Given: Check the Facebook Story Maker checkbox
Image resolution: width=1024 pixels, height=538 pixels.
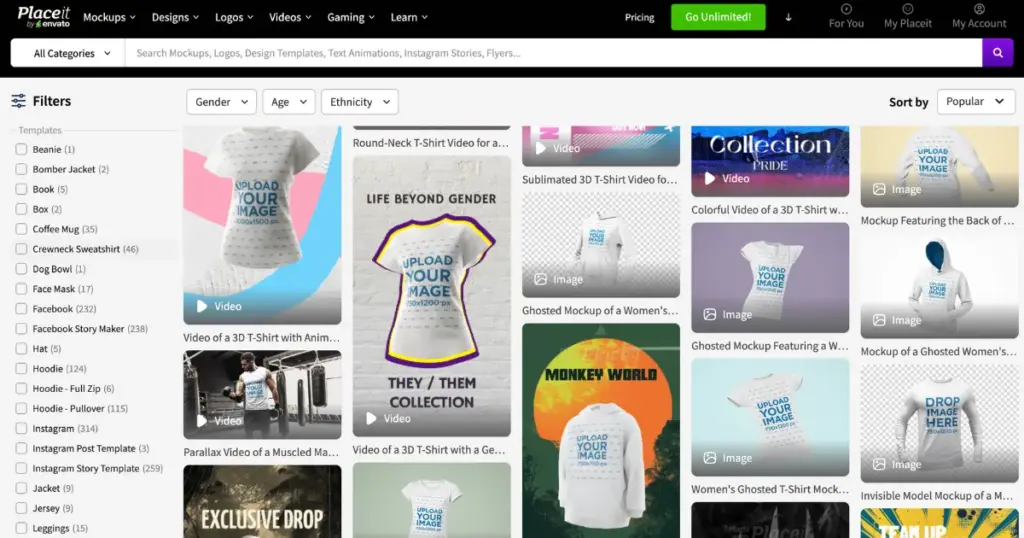Looking at the screenshot, I should (21, 329).
